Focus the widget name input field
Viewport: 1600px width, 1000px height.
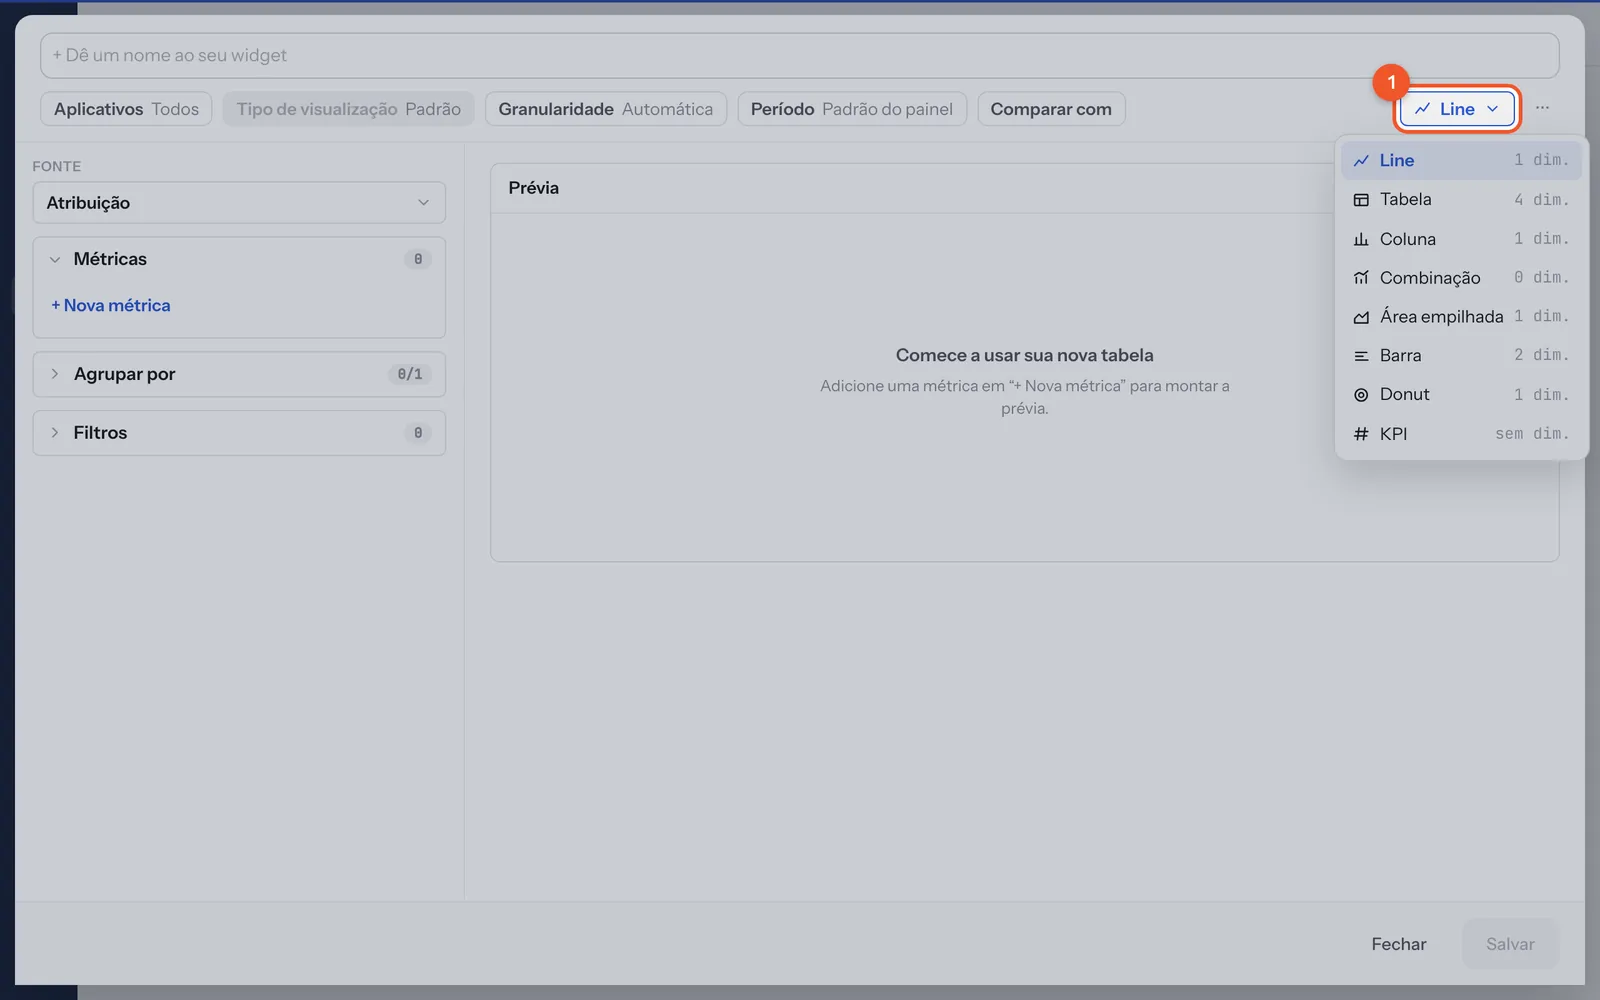coord(800,56)
